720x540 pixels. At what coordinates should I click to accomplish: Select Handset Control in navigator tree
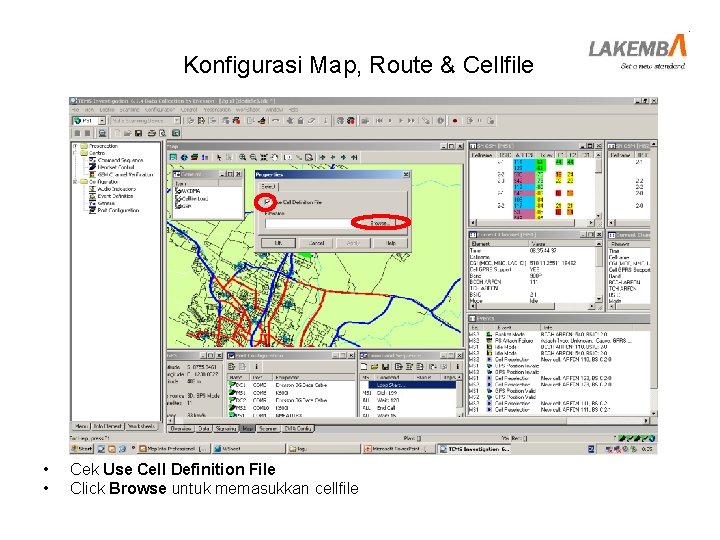pyautogui.click(x=116, y=168)
